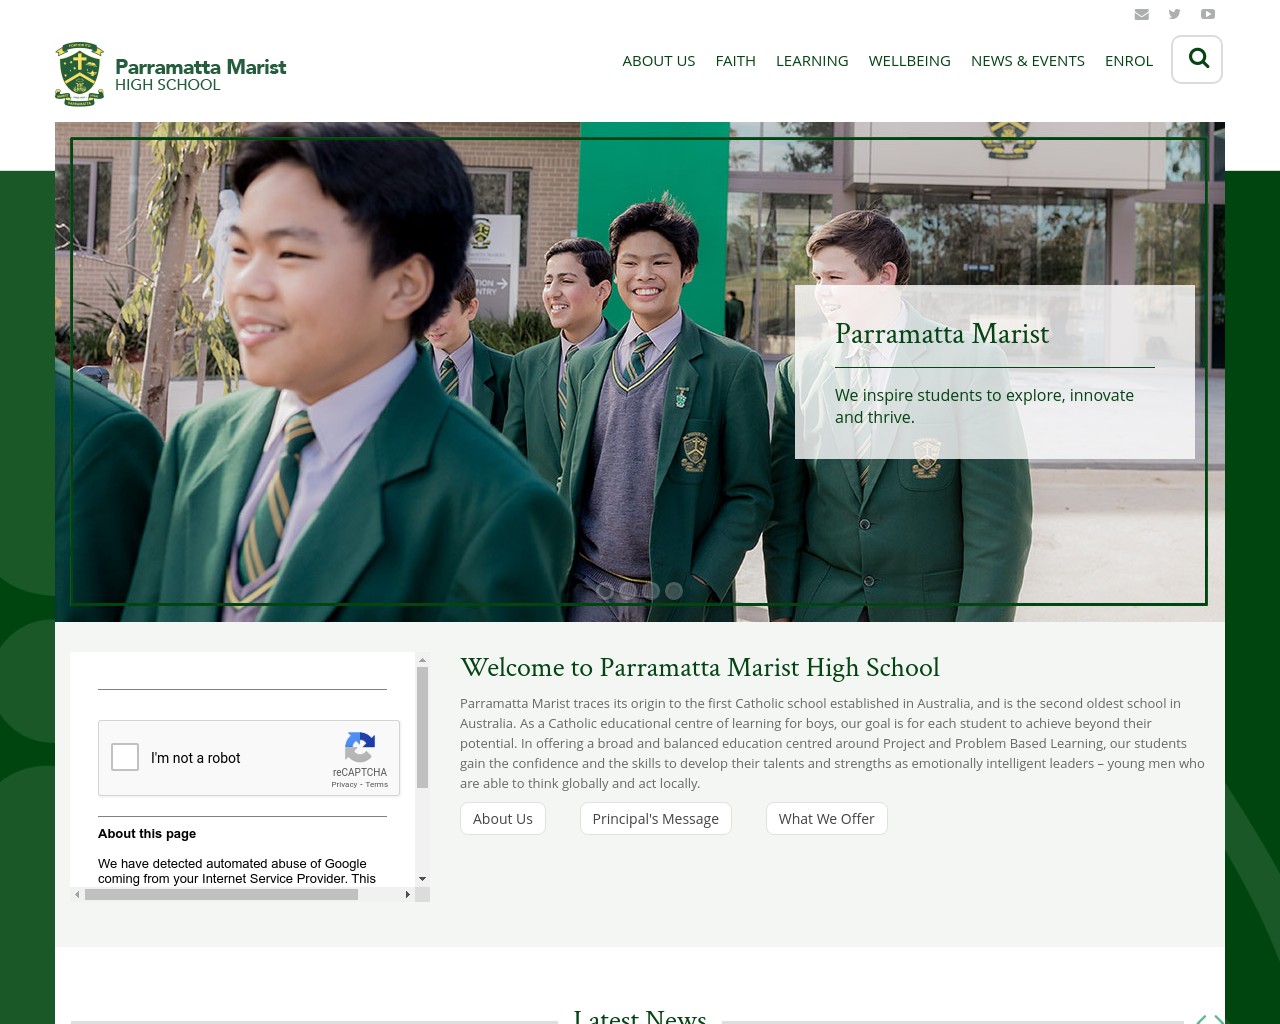Open reCAPTCHA Terms link

click(x=377, y=785)
